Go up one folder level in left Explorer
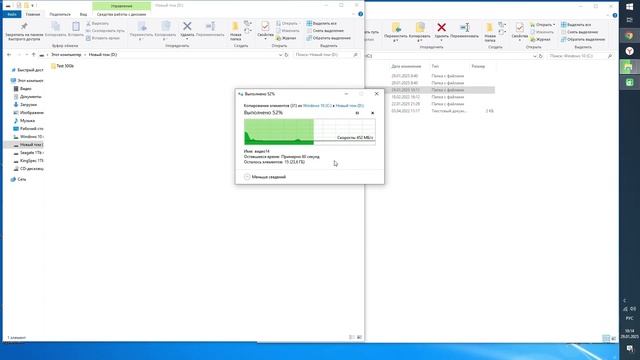The image size is (640, 360). coord(34,55)
